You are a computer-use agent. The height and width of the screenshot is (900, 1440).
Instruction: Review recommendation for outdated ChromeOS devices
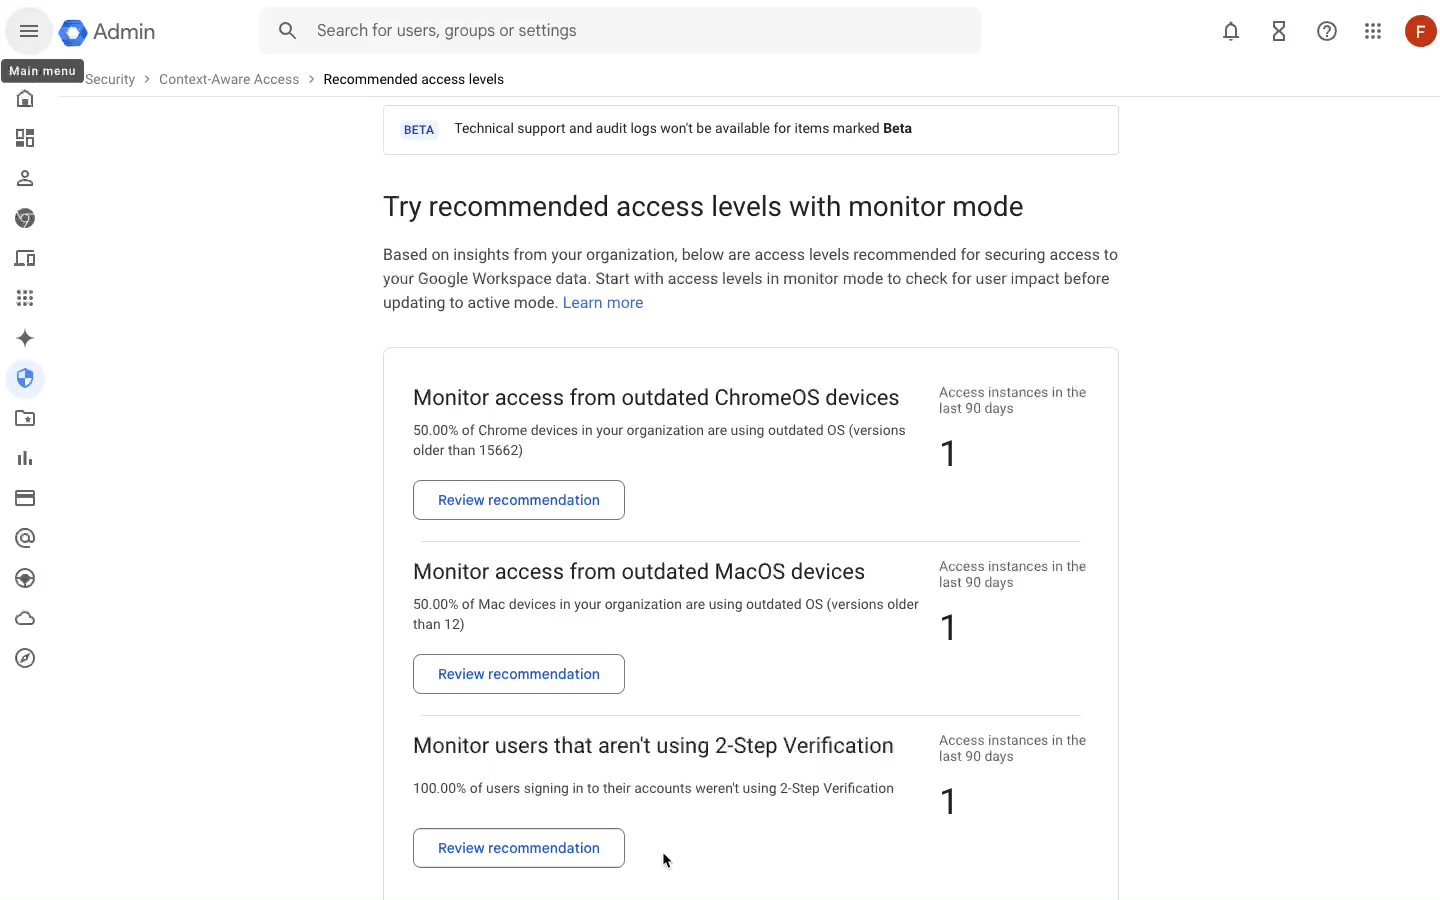coord(519,500)
